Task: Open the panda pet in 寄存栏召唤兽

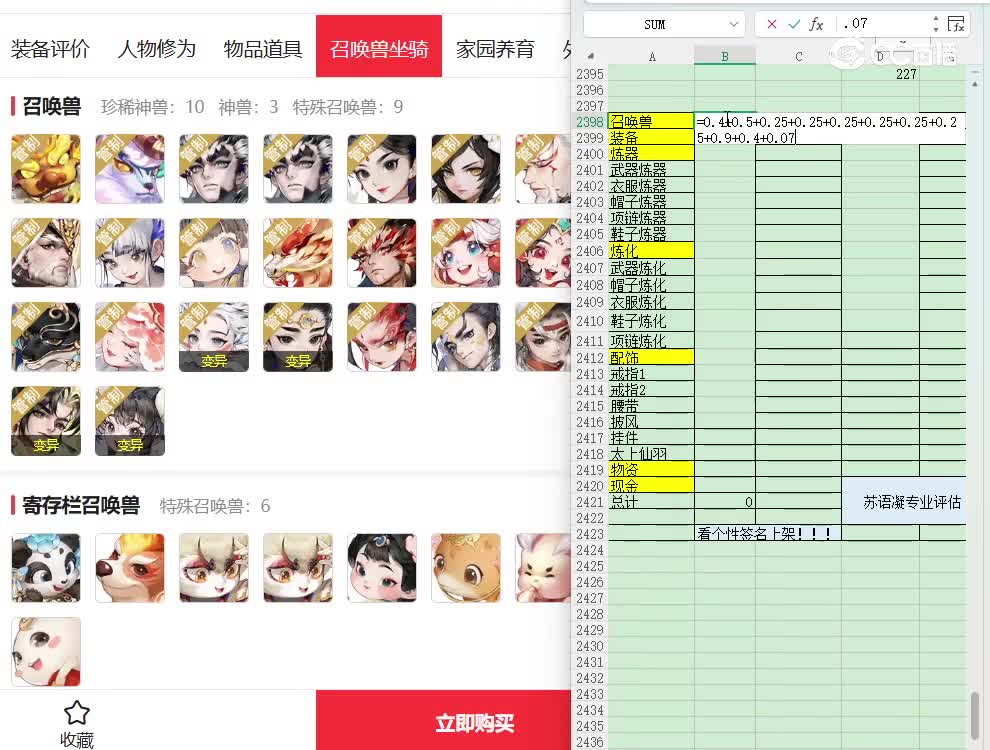Action: click(46, 568)
